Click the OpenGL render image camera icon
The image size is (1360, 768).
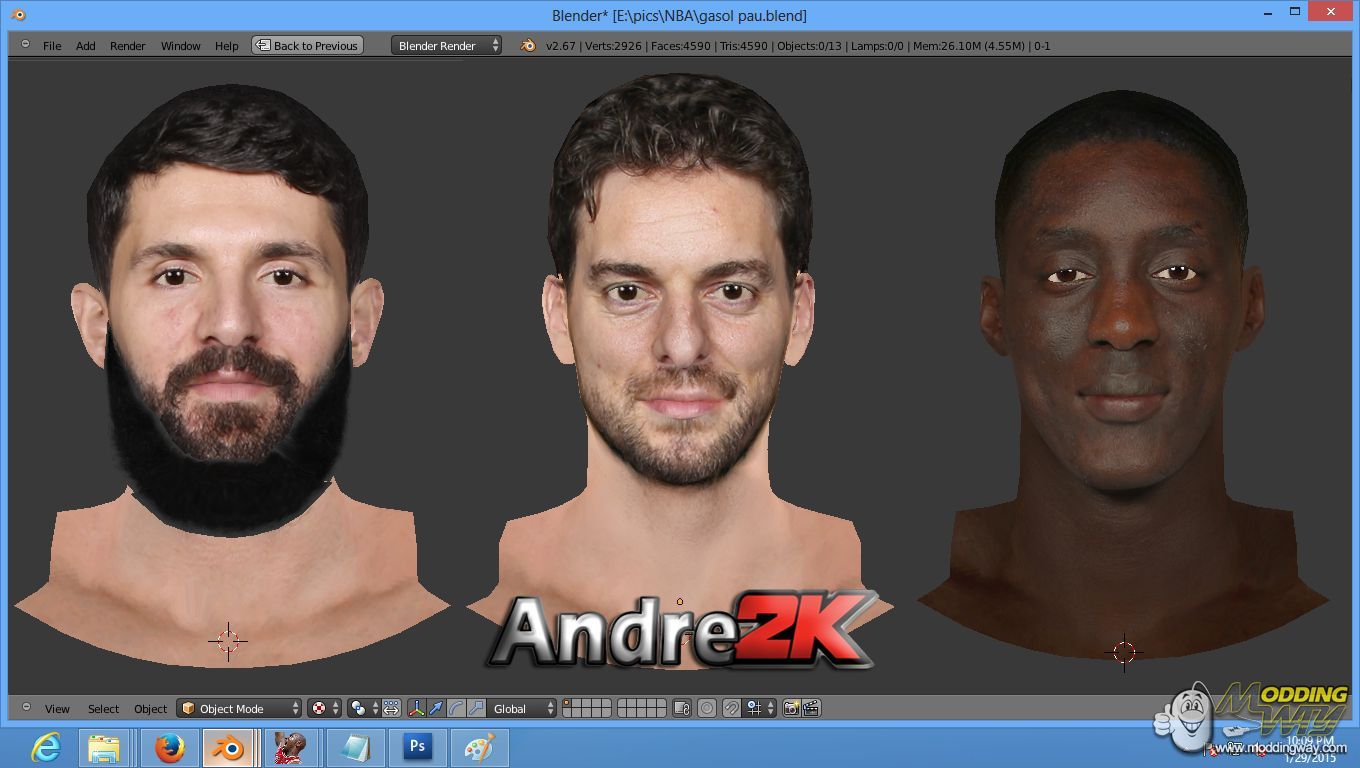click(791, 708)
